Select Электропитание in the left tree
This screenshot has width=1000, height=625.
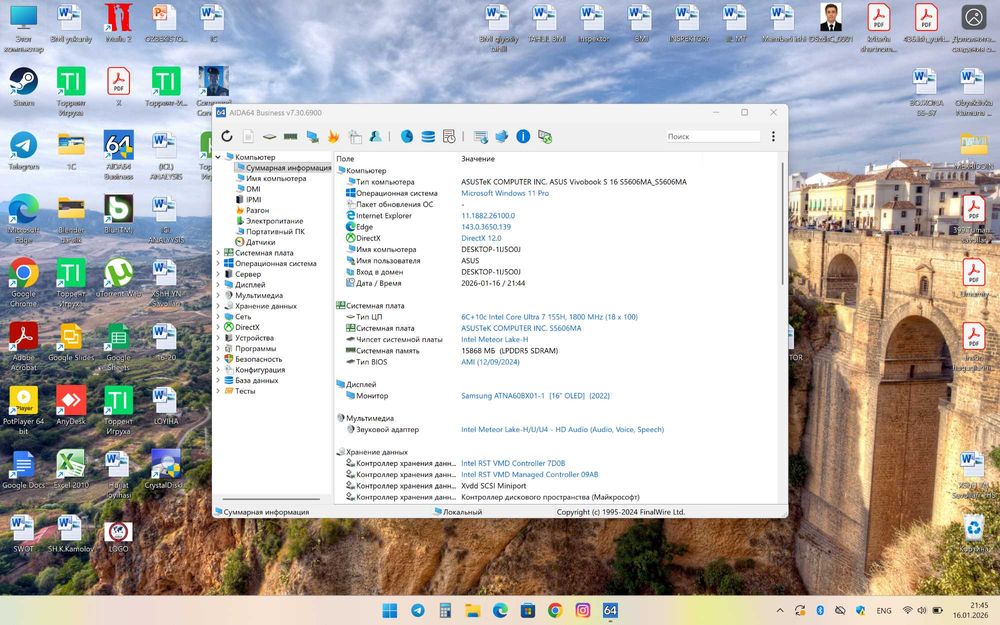pyautogui.click(x=275, y=221)
